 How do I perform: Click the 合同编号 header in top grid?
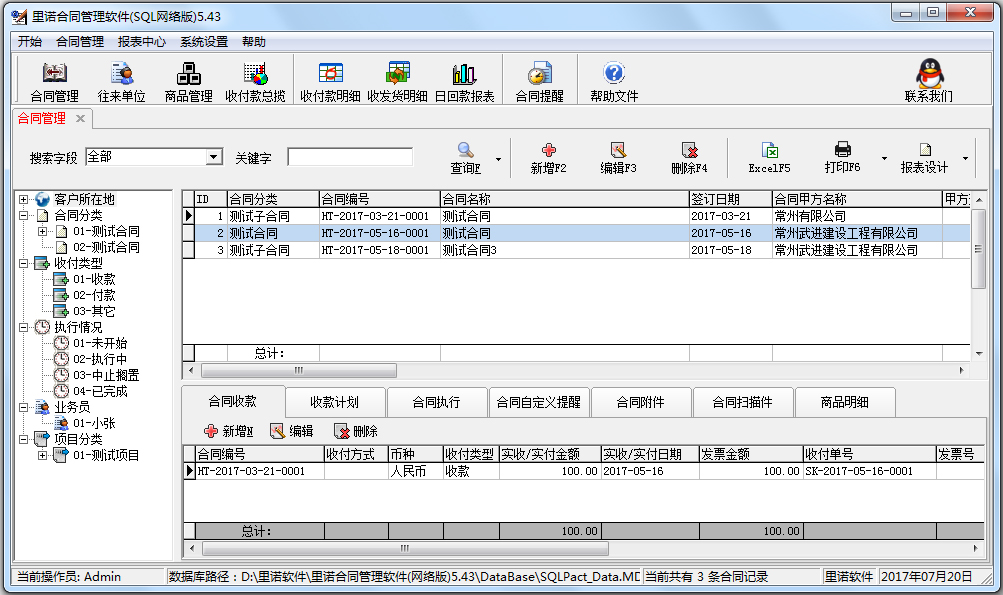pos(379,199)
